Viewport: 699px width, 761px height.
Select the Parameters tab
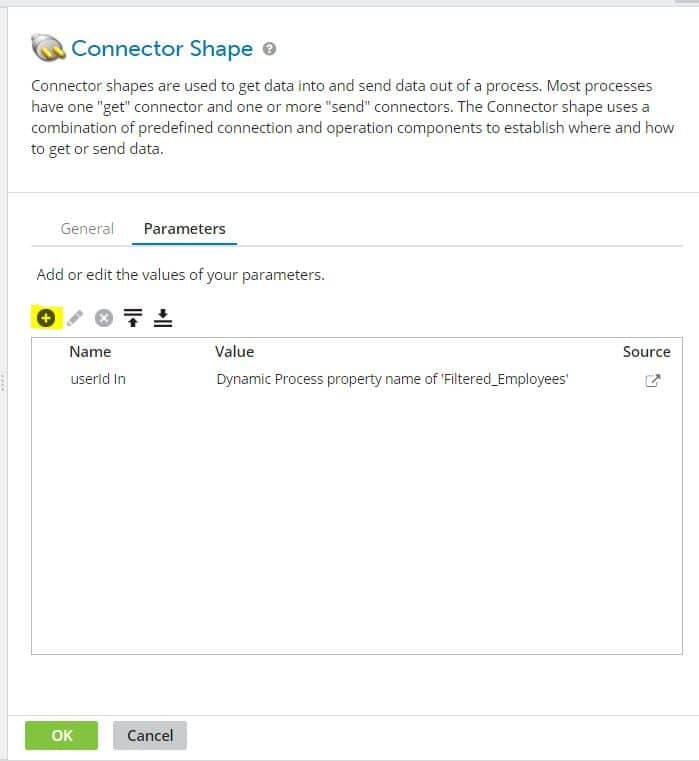185,228
